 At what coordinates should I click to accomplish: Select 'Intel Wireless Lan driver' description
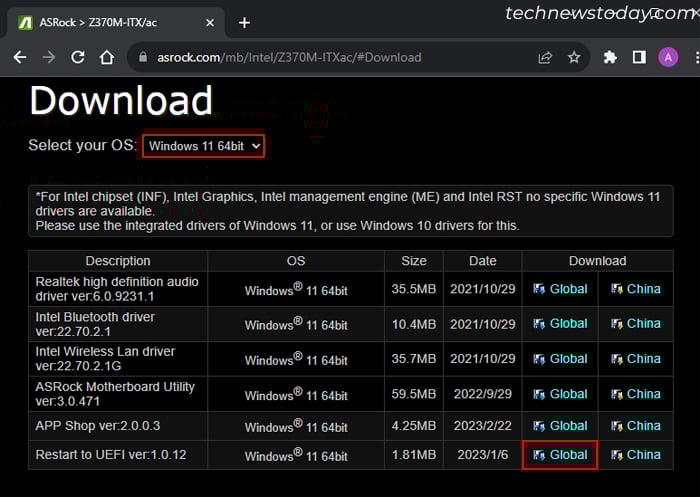[105, 359]
